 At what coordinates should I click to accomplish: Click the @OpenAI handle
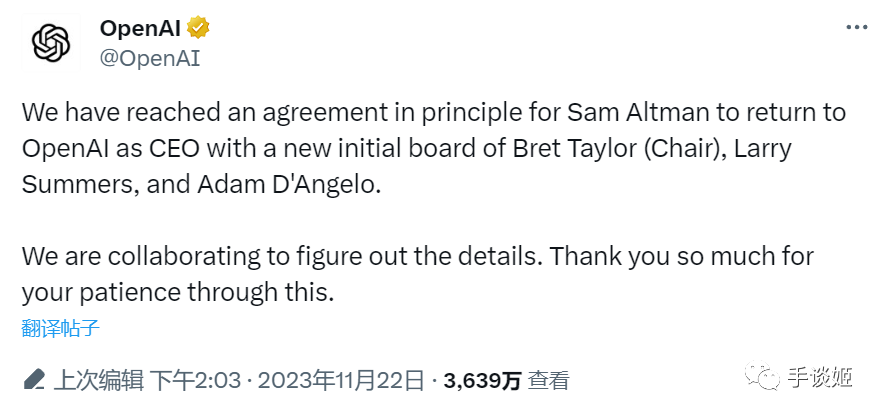click(150, 58)
